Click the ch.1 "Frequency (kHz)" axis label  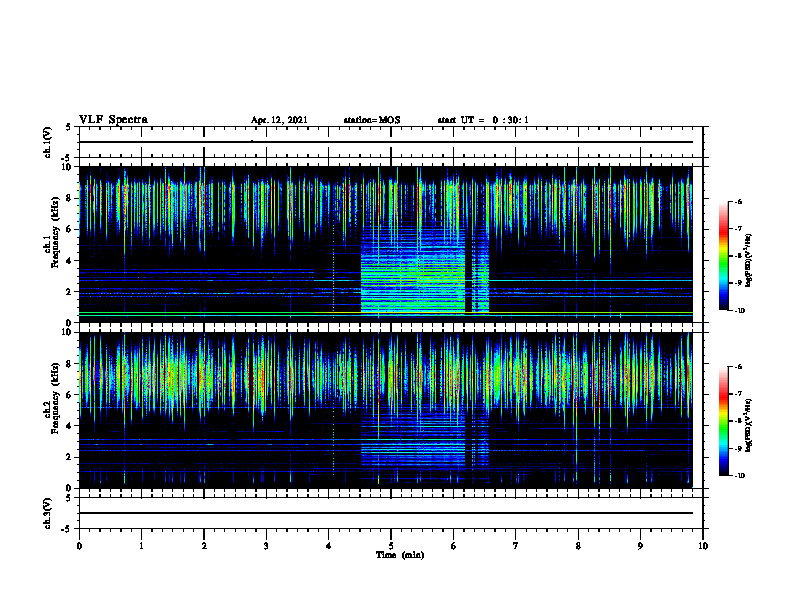55,232
